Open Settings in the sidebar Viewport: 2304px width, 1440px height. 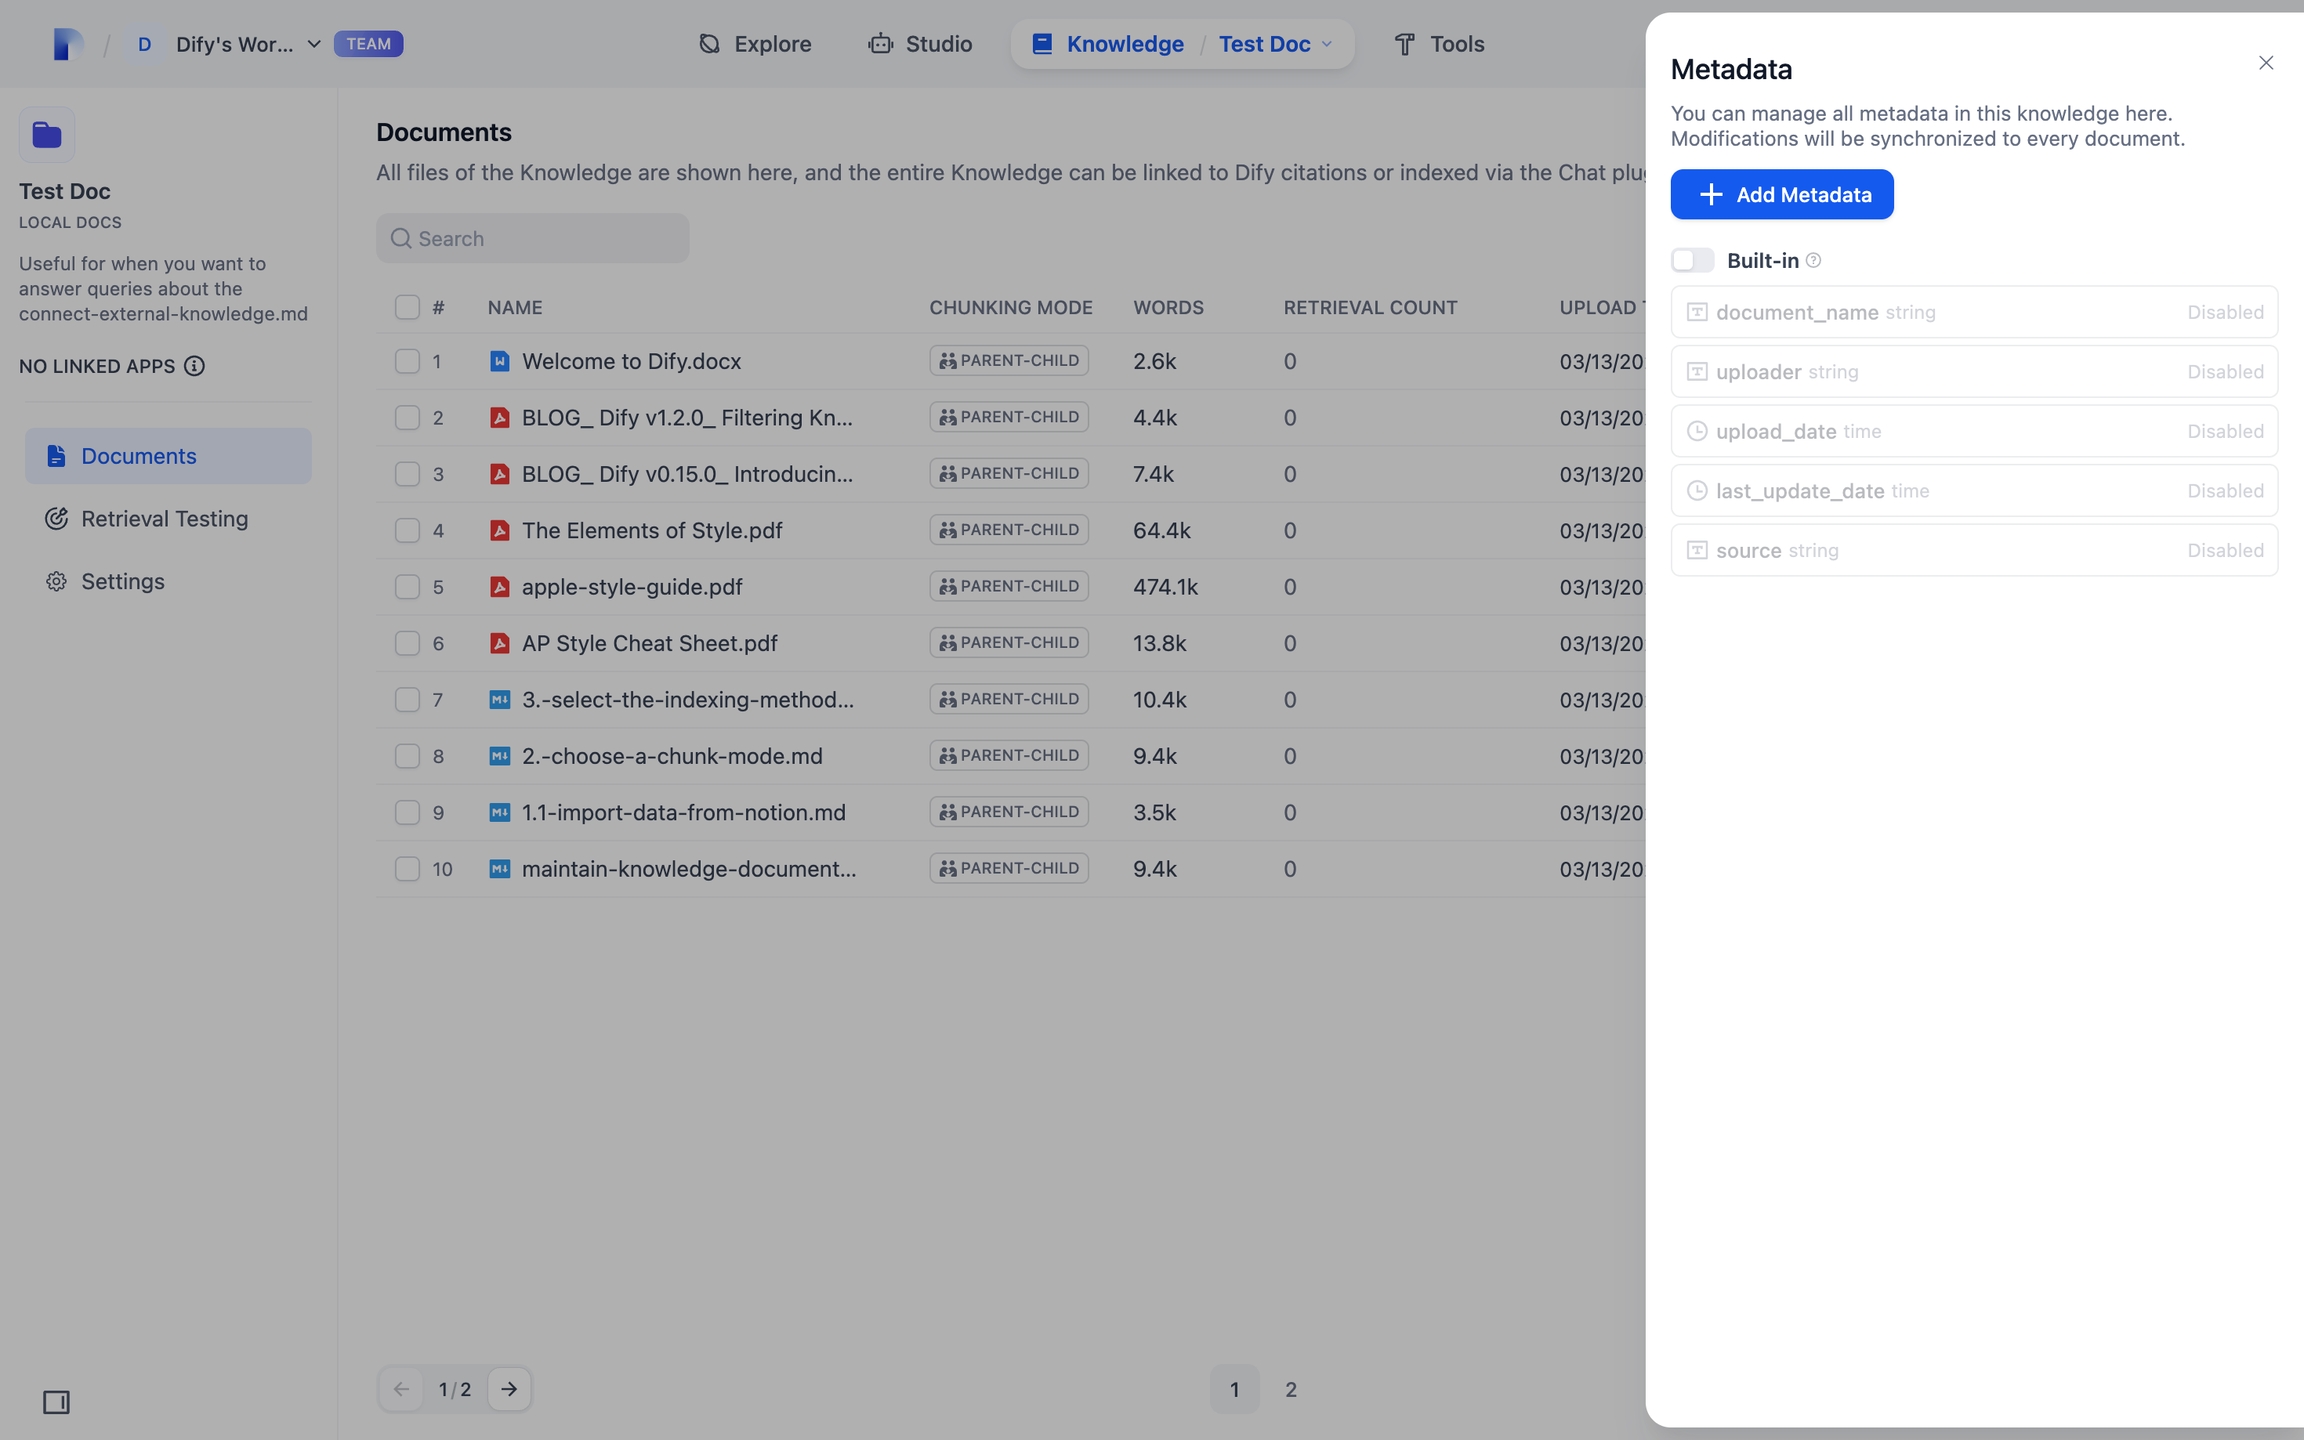coord(122,581)
